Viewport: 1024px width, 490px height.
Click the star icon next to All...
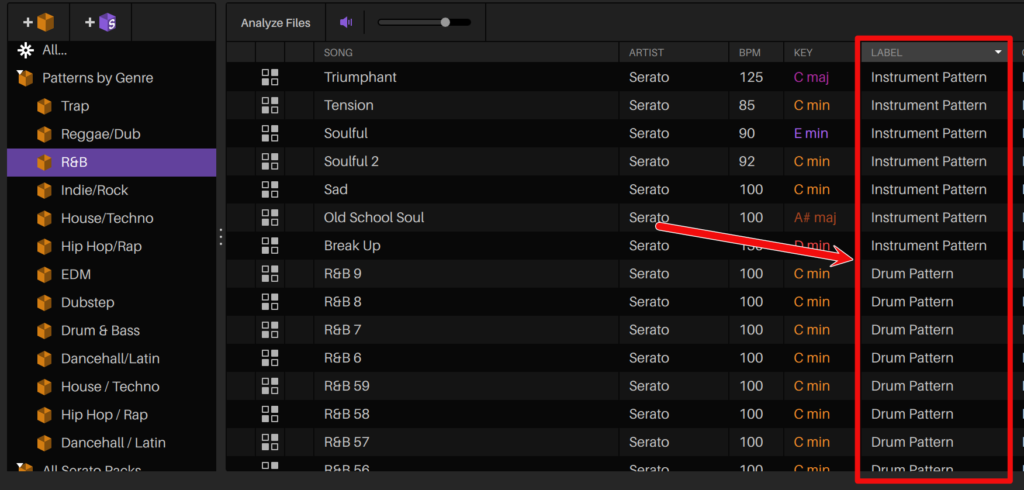[x=25, y=50]
